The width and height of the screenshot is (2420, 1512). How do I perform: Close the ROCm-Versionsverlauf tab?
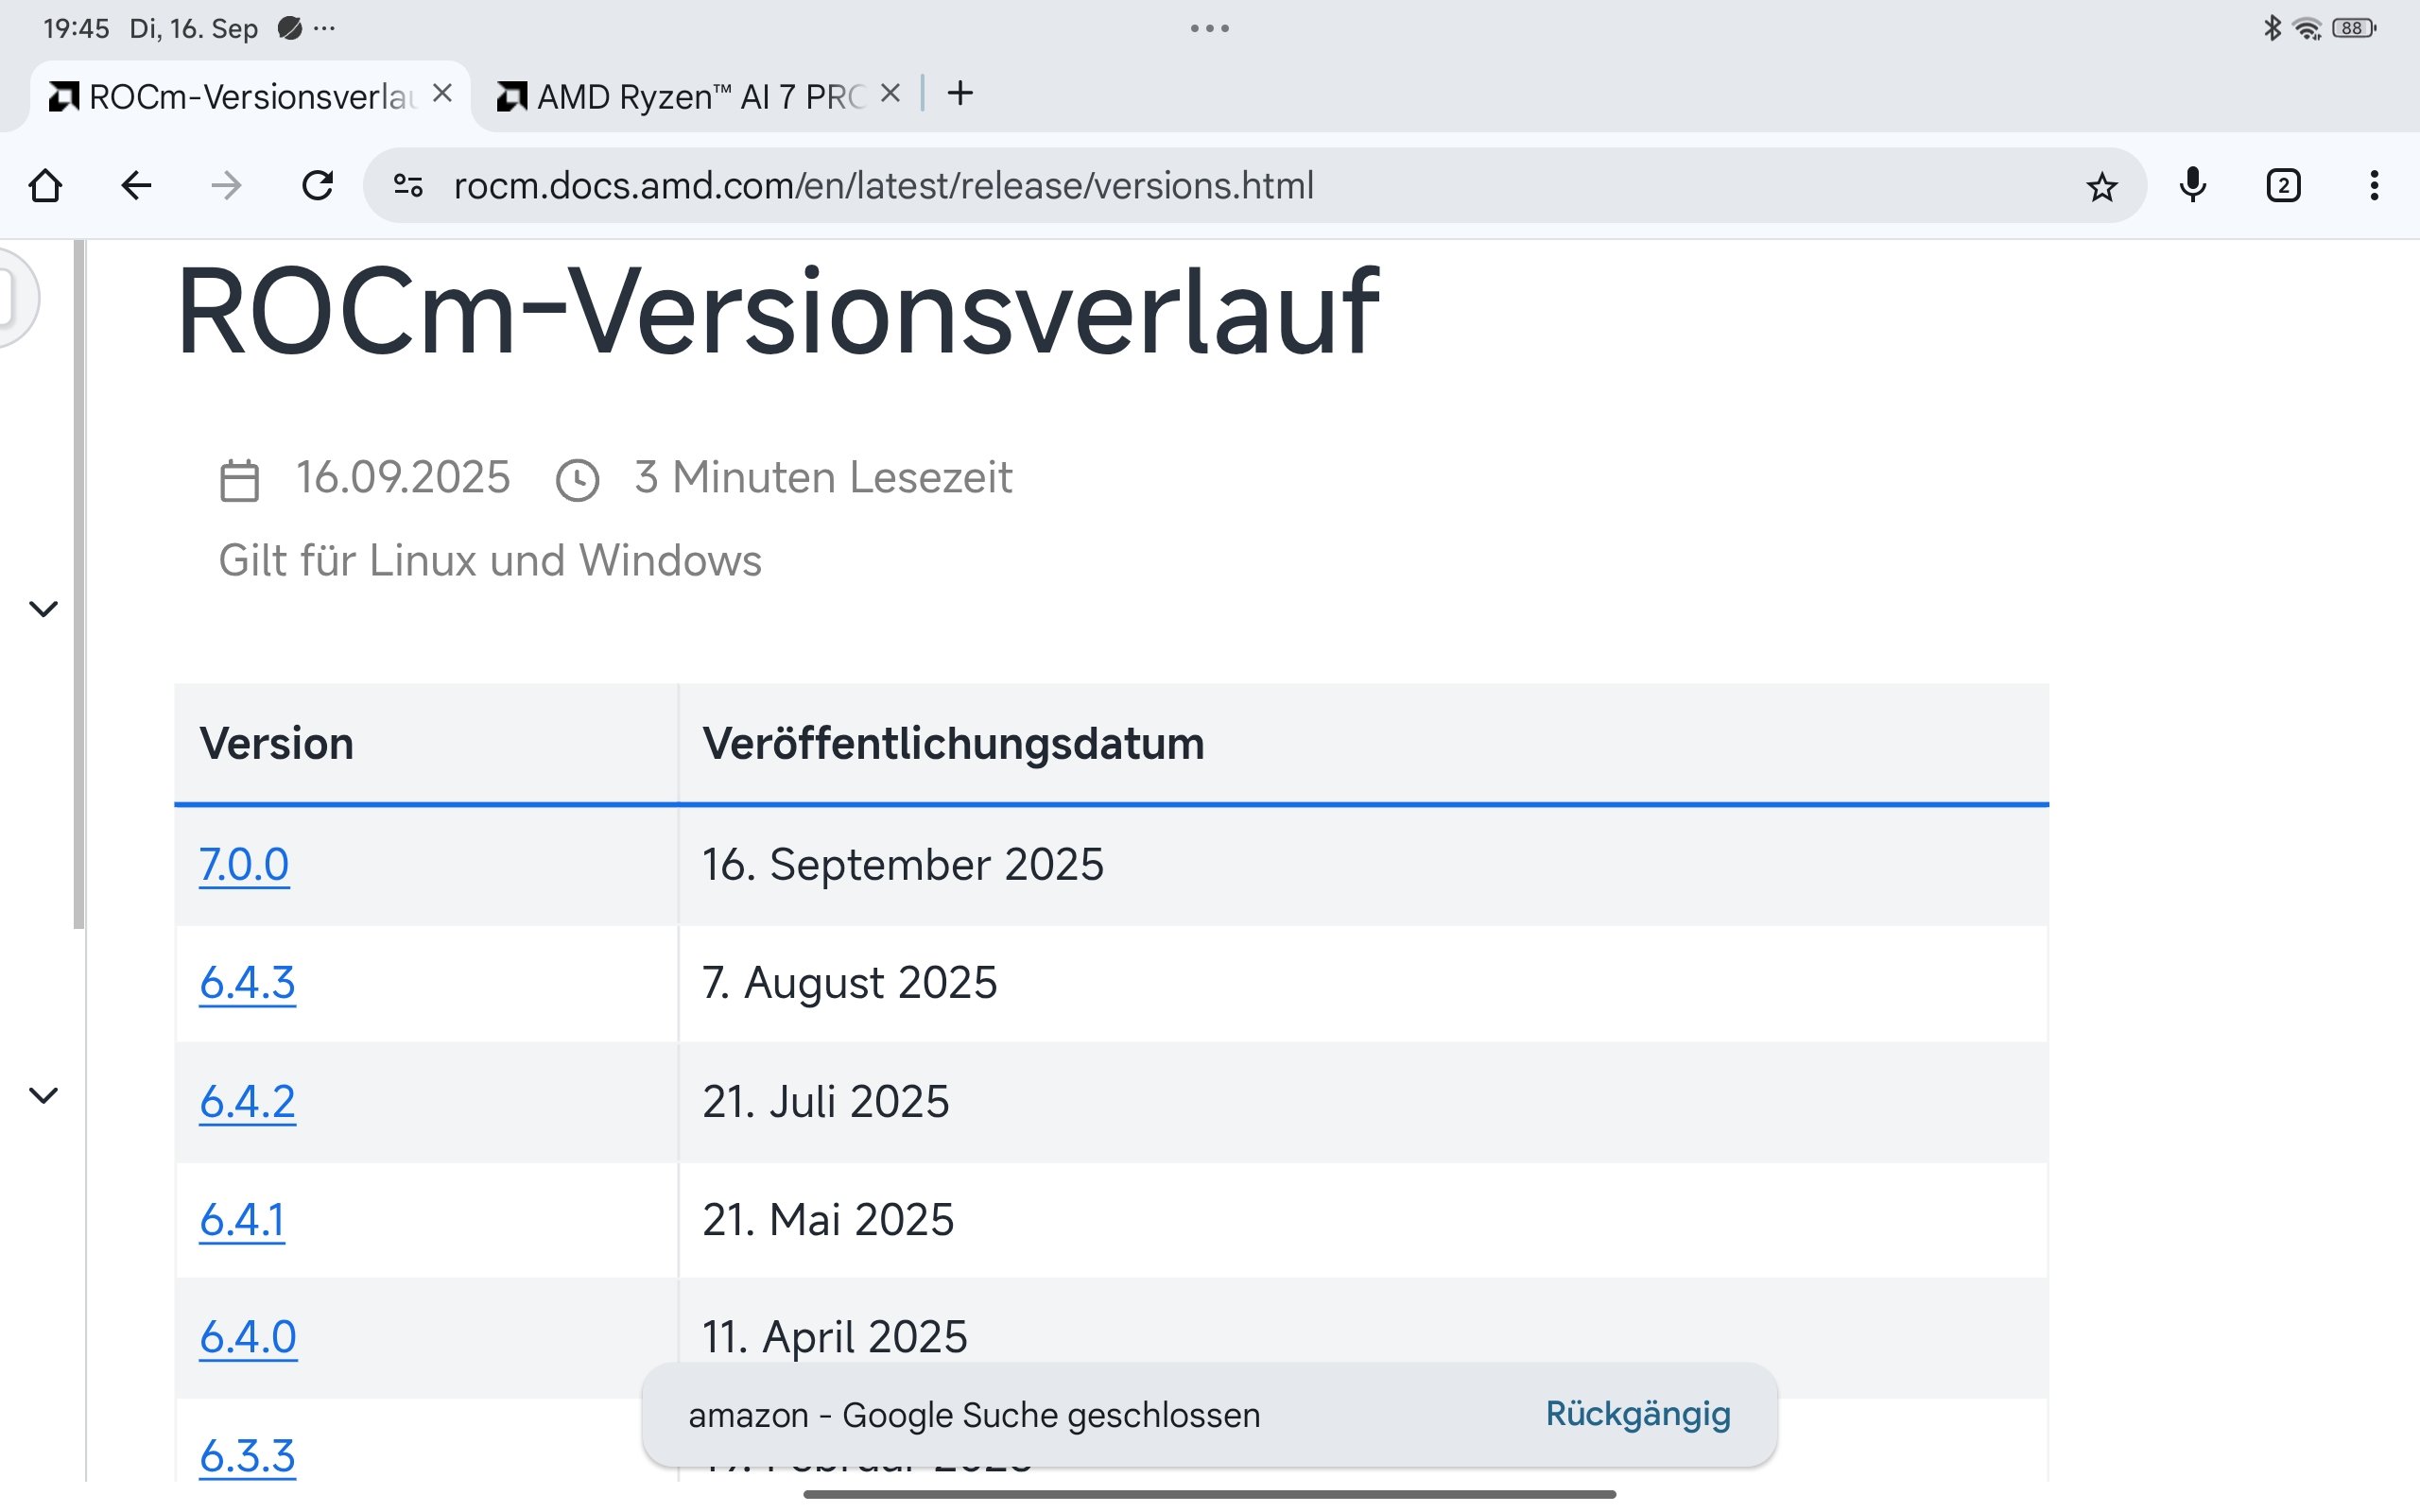tap(442, 94)
